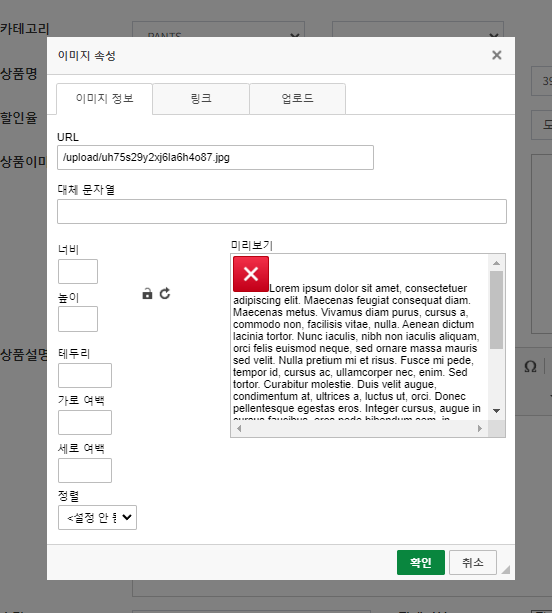
Task: Click the reset size refresh icon
Action: 165,294
